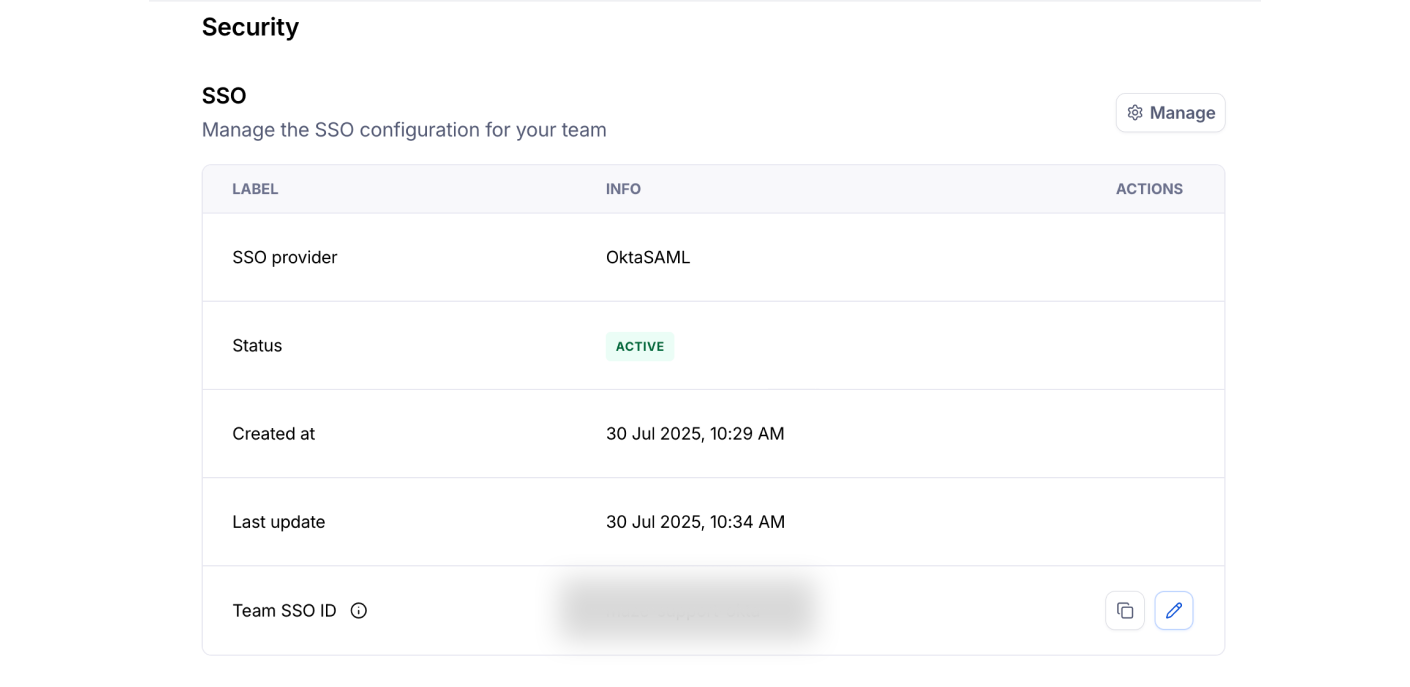Click the LABEL column header
This screenshot has height=687, width=1410.
point(255,189)
